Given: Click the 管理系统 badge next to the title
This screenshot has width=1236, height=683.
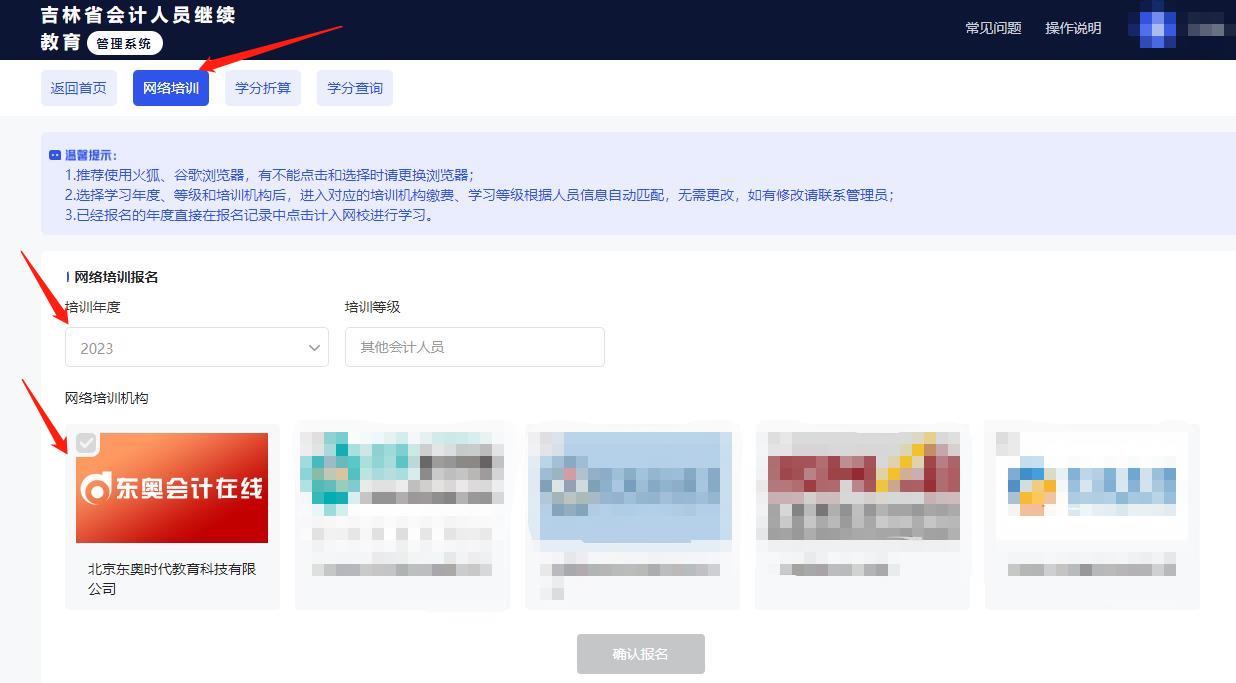Looking at the screenshot, I should [124, 43].
